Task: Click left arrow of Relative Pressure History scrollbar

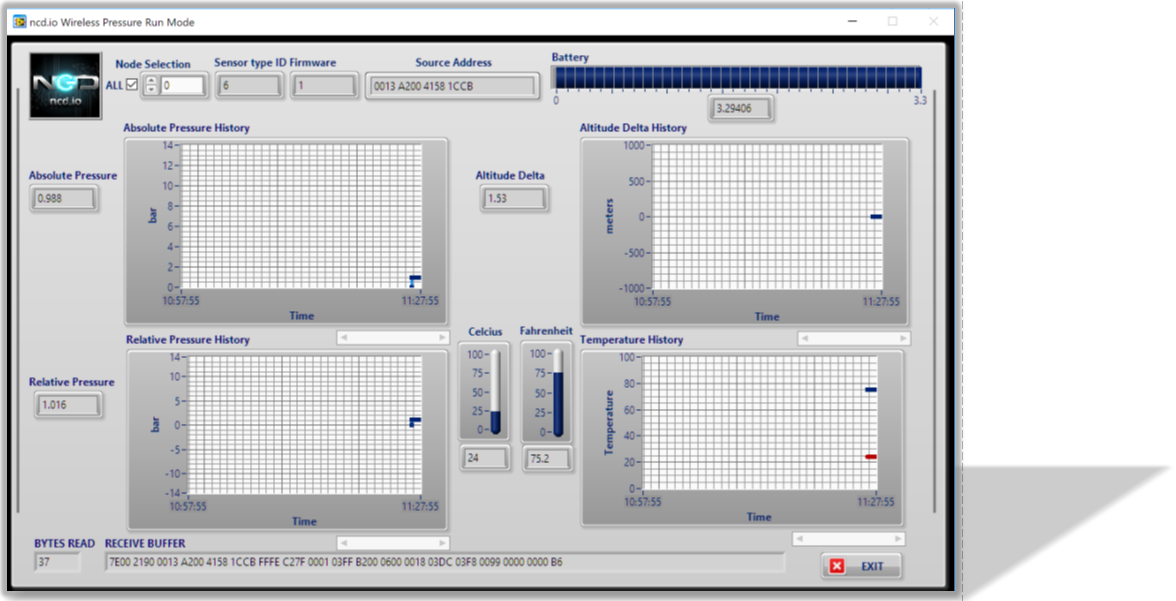Action: (344, 542)
